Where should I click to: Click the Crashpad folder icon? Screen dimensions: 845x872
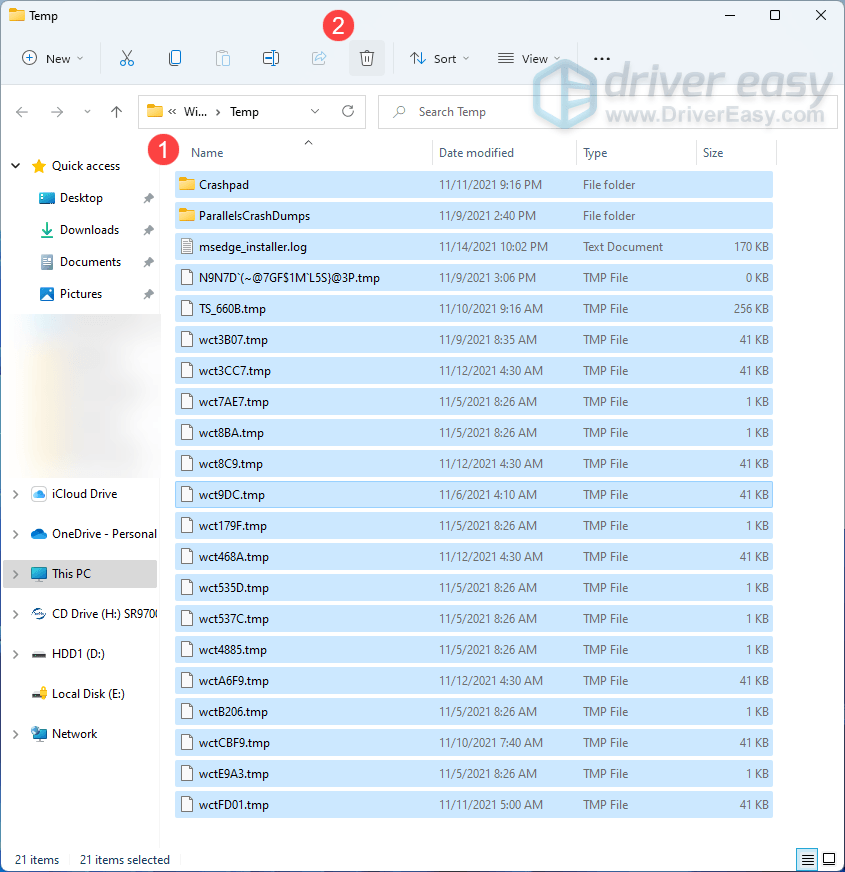coord(187,184)
